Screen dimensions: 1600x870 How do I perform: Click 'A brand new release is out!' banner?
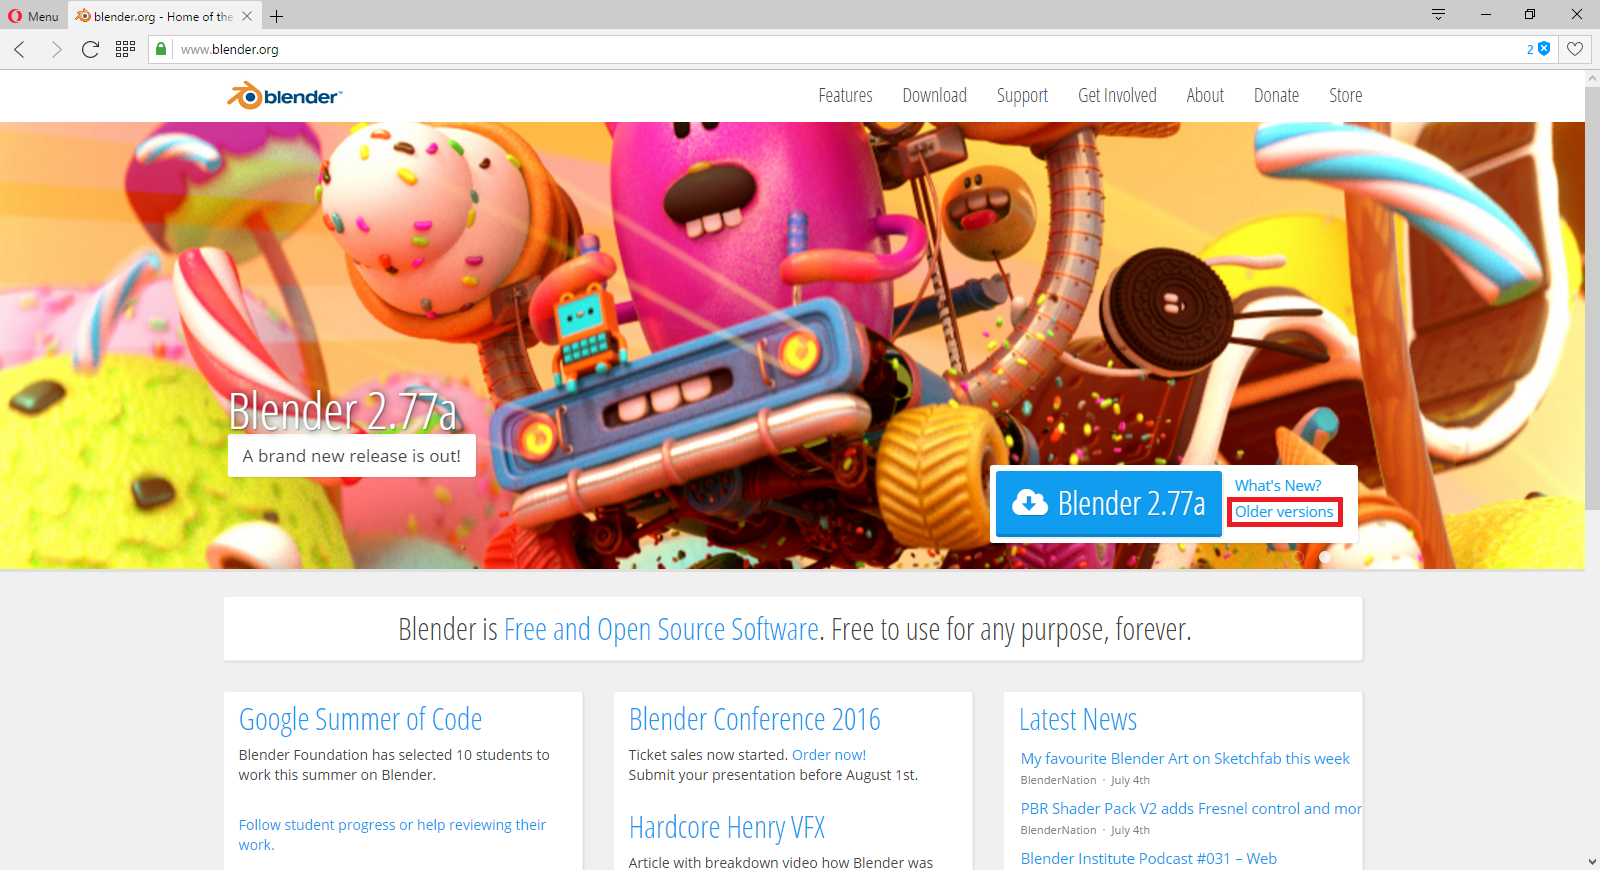point(352,456)
